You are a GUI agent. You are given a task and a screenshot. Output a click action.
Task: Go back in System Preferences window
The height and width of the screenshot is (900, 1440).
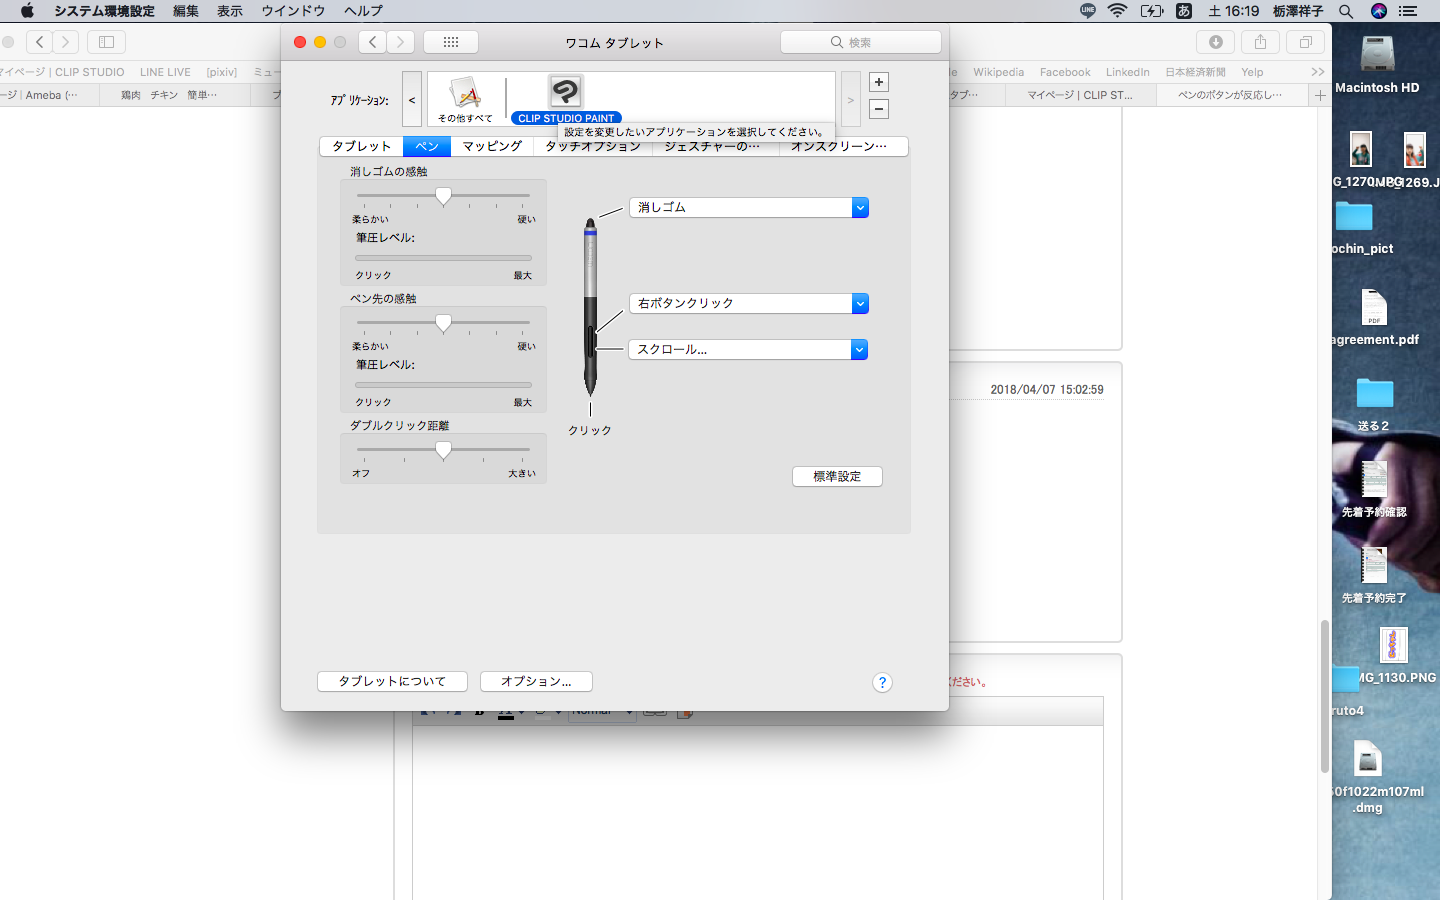[x=372, y=42]
